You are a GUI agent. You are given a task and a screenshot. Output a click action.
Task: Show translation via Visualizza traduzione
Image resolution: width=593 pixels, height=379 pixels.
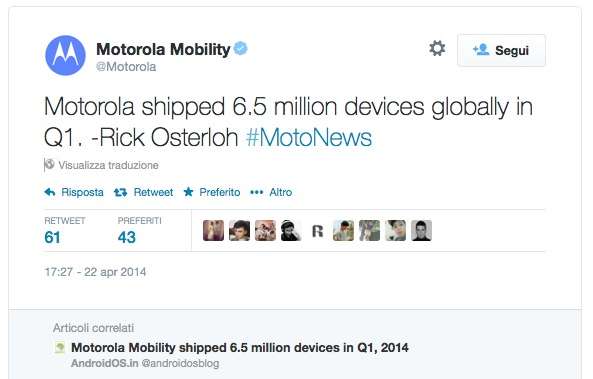click(108, 165)
